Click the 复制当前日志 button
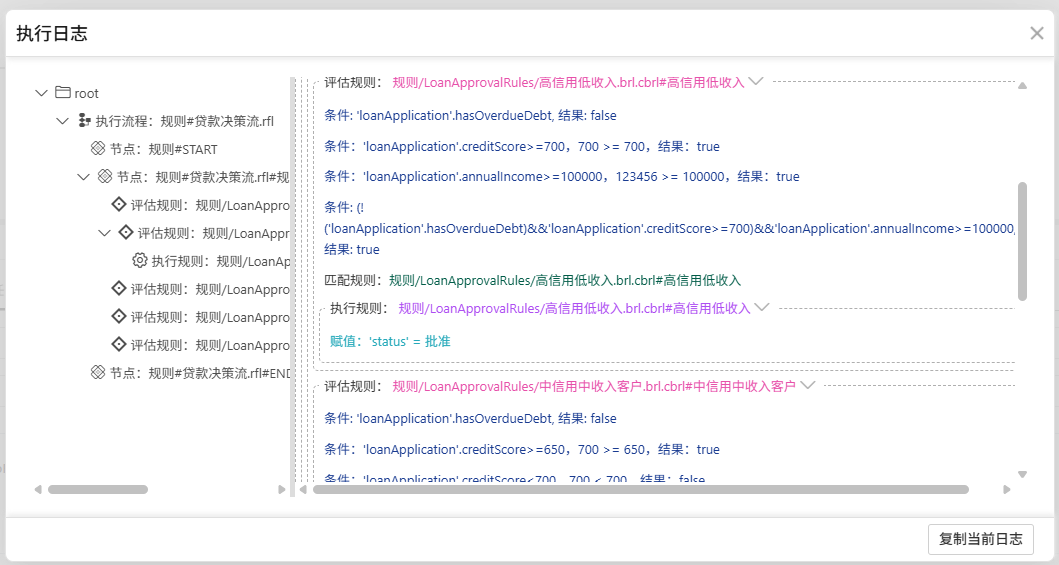Screen dimensions: 1059x565 coord(981,539)
